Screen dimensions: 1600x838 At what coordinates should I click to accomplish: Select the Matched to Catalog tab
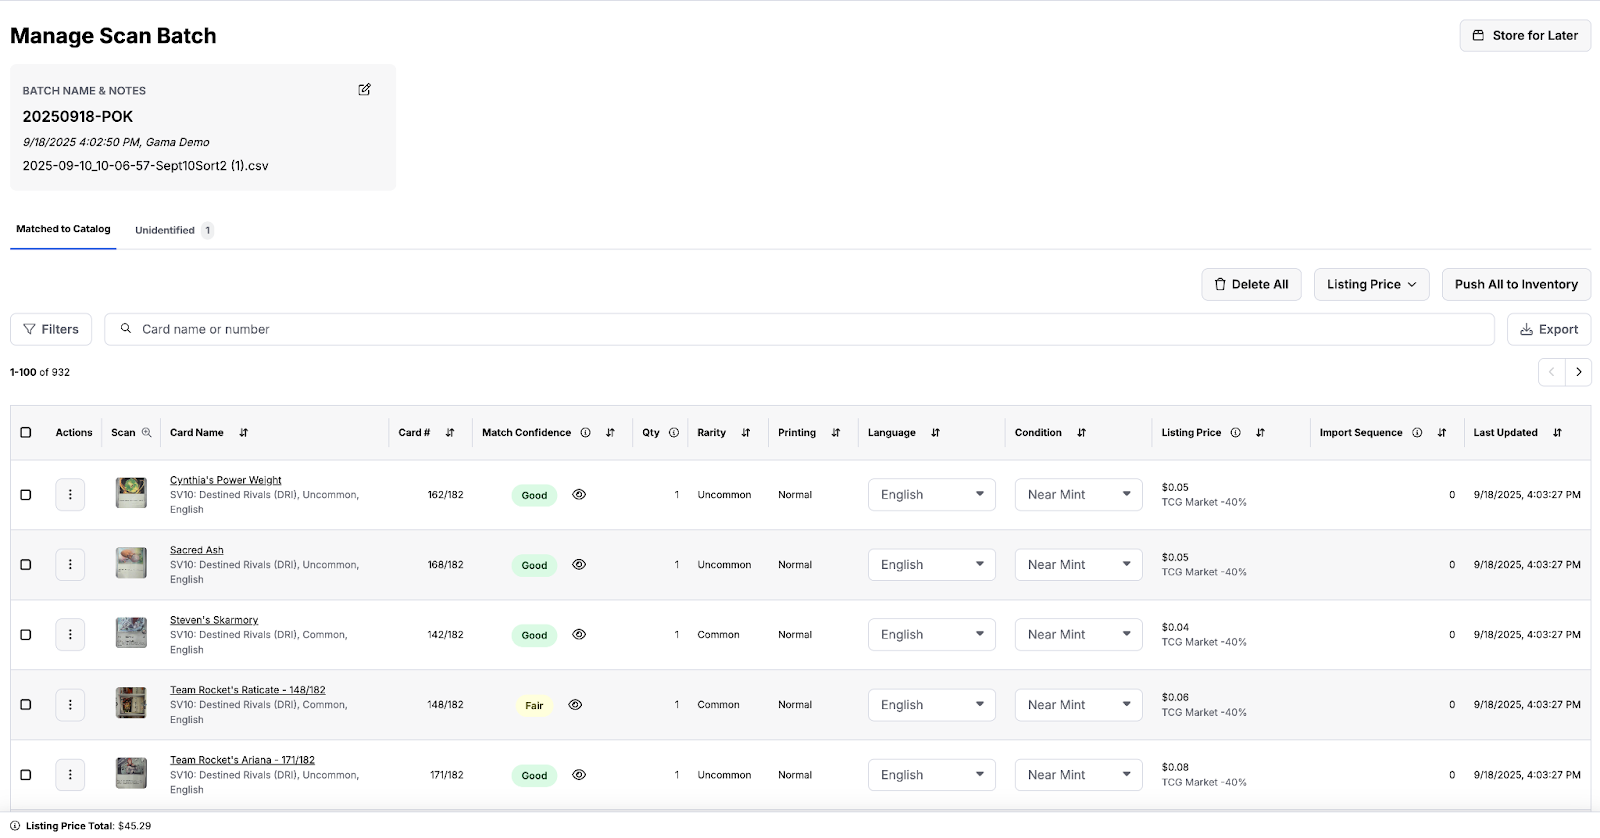(x=63, y=230)
